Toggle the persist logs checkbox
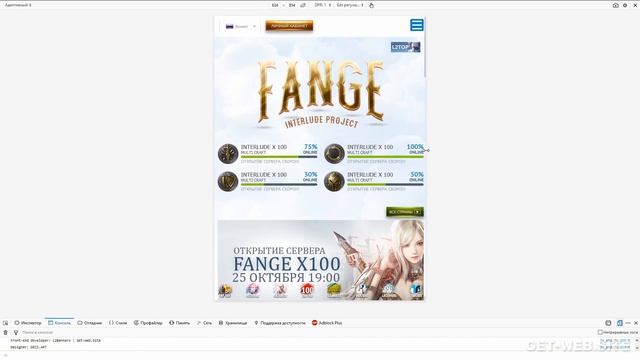The width and height of the screenshot is (640, 360). (x=600, y=332)
